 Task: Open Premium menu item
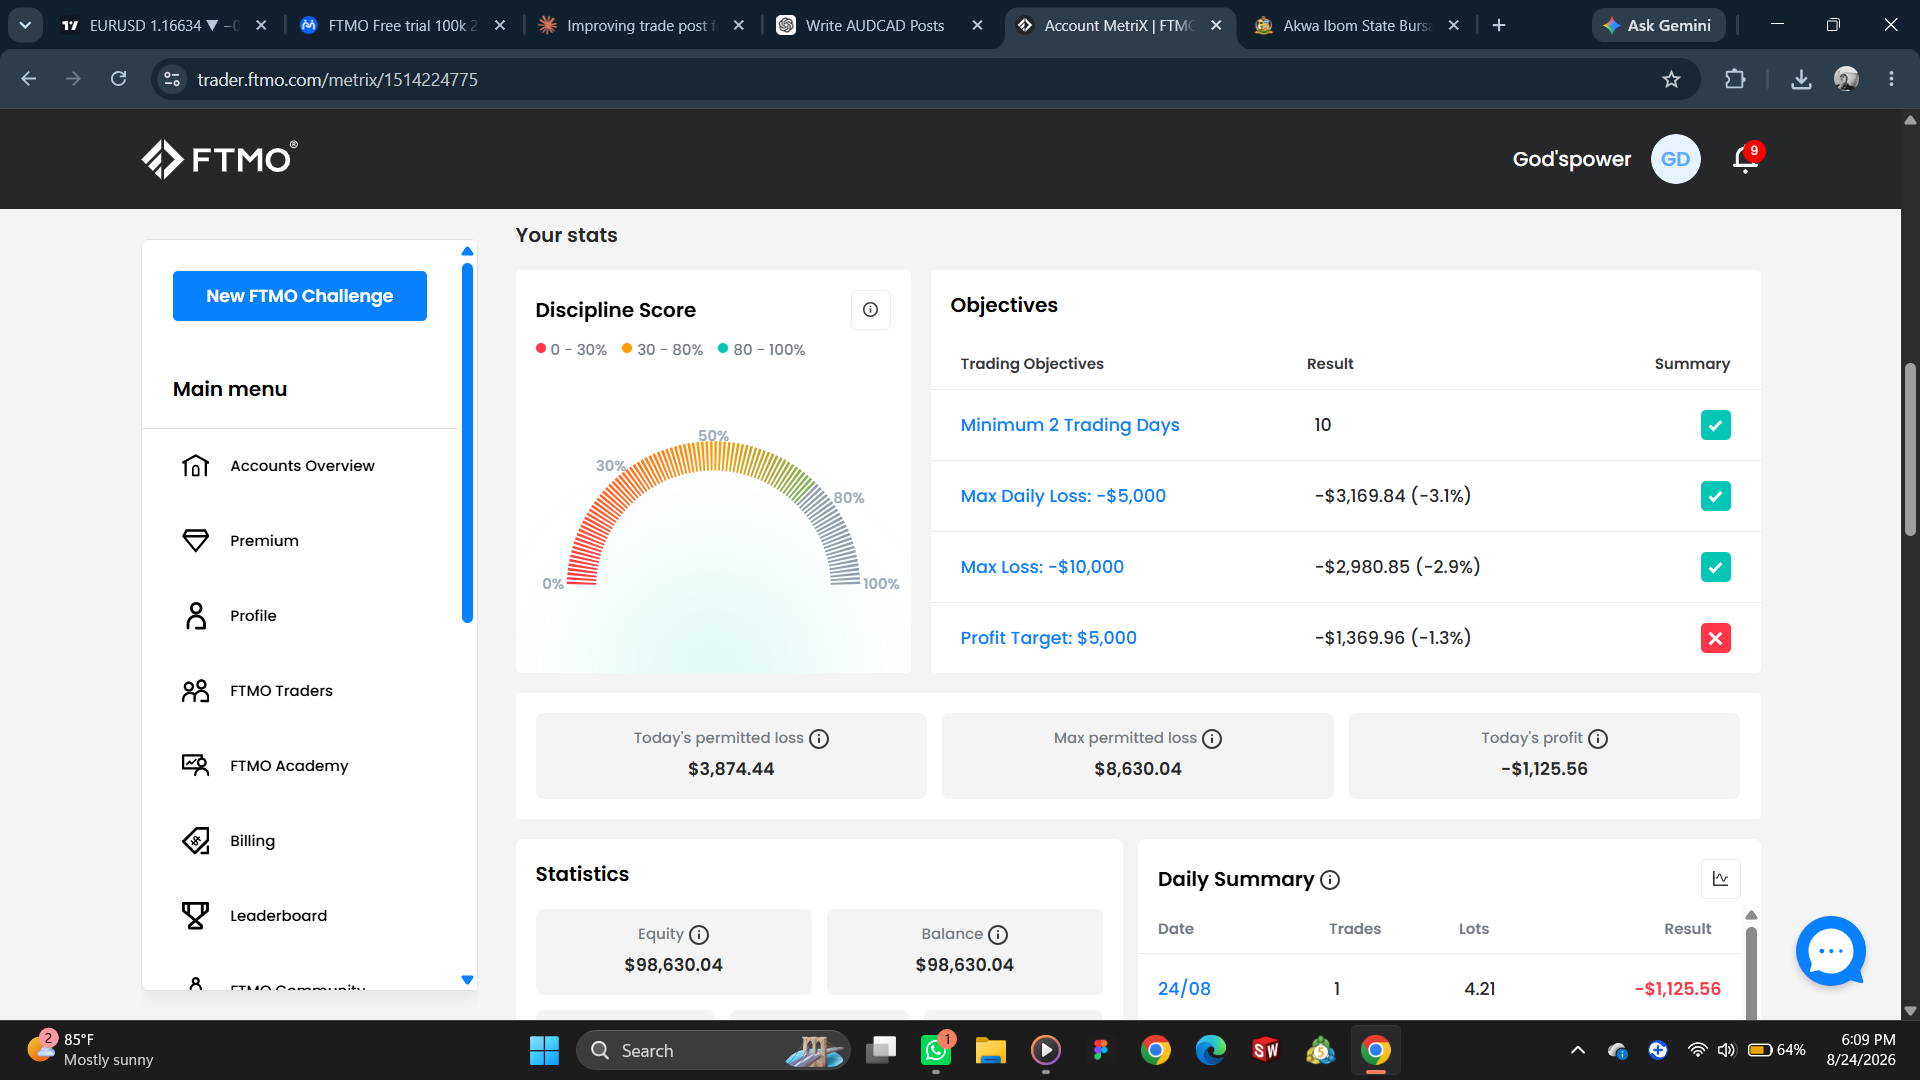pyautogui.click(x=264, y=541)
